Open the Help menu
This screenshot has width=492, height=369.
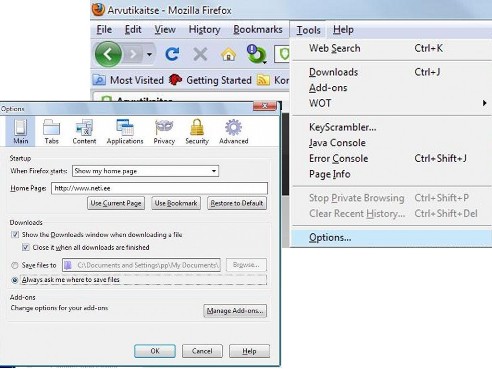coord(343,29)
